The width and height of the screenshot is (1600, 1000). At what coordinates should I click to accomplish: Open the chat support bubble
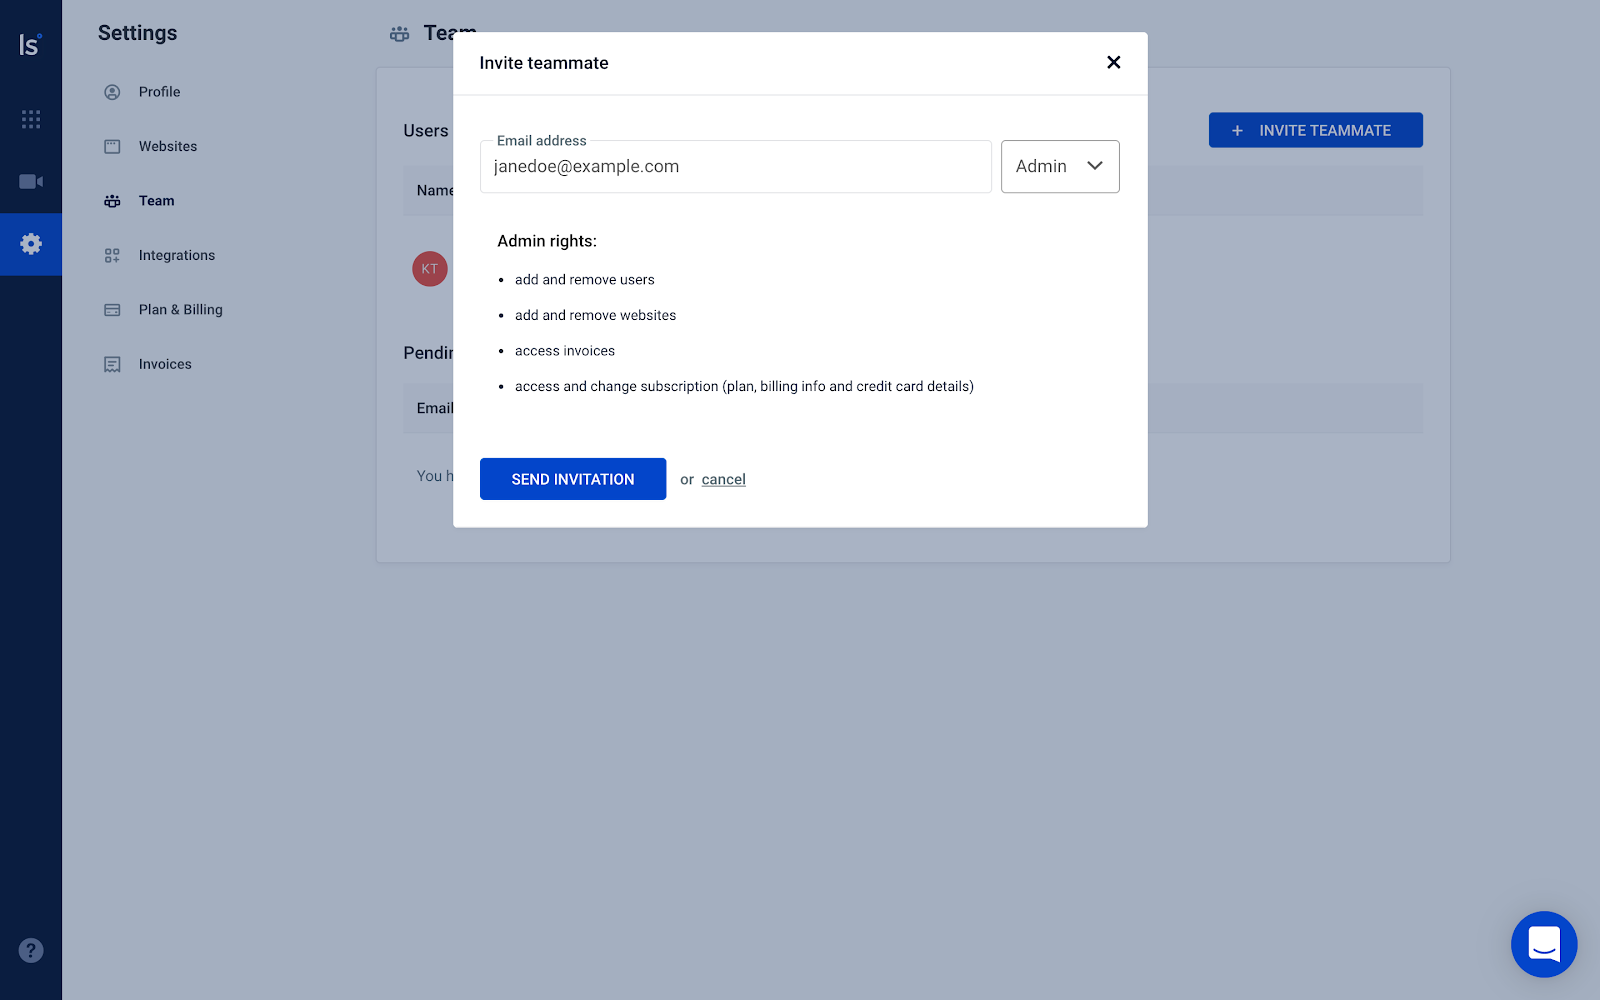point(1544,944)
